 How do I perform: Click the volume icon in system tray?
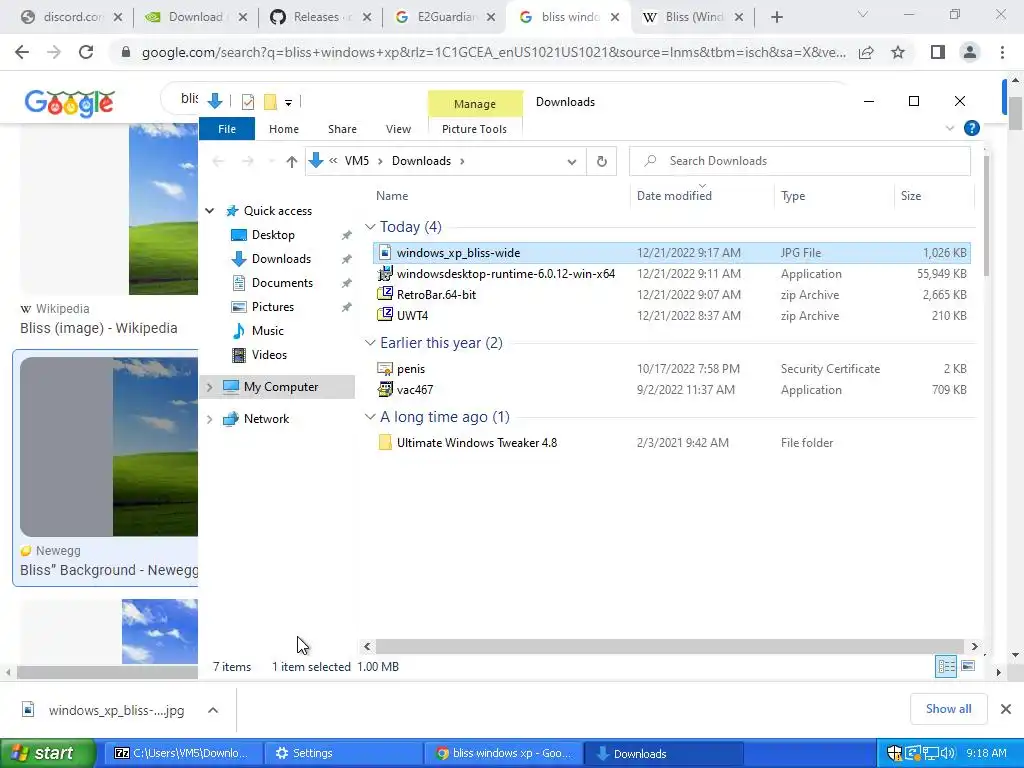(948, 754)
